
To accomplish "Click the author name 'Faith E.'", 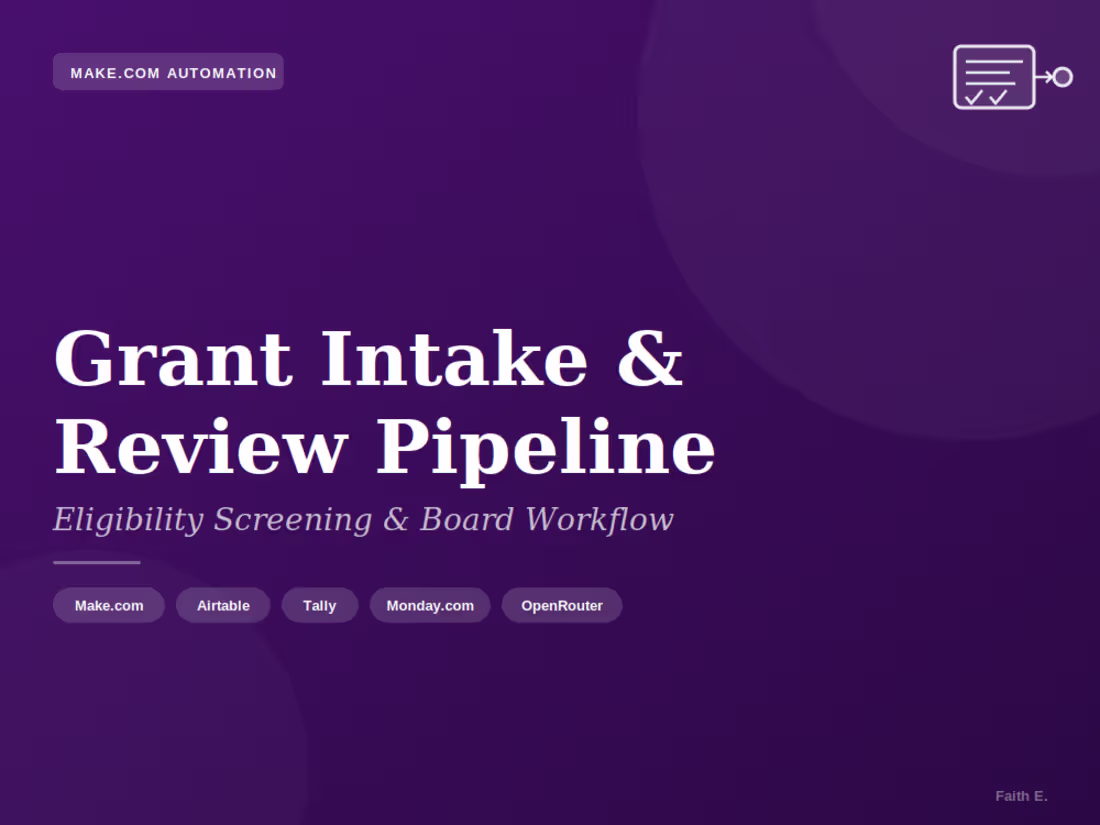I will (1021, 796).
